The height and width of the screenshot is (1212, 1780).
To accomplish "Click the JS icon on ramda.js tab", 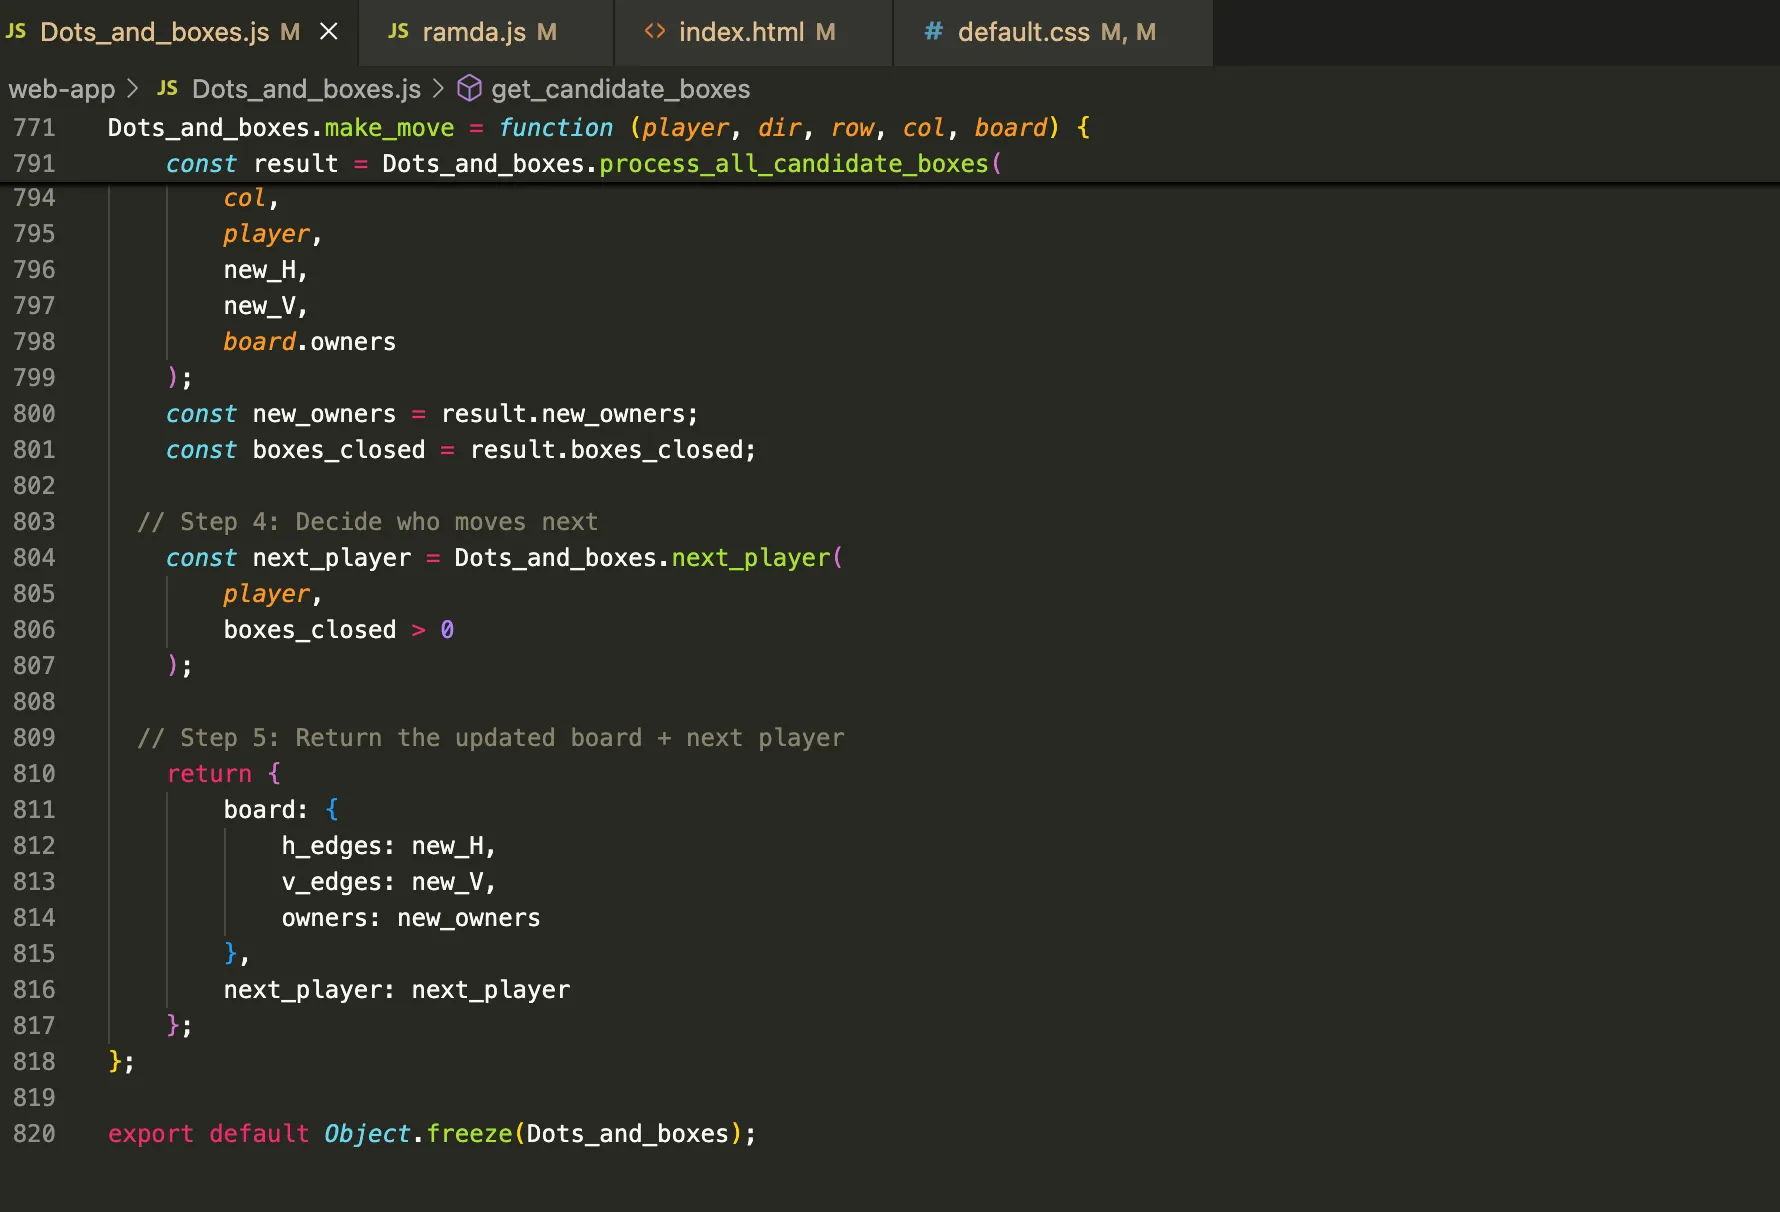I will 398,32.
